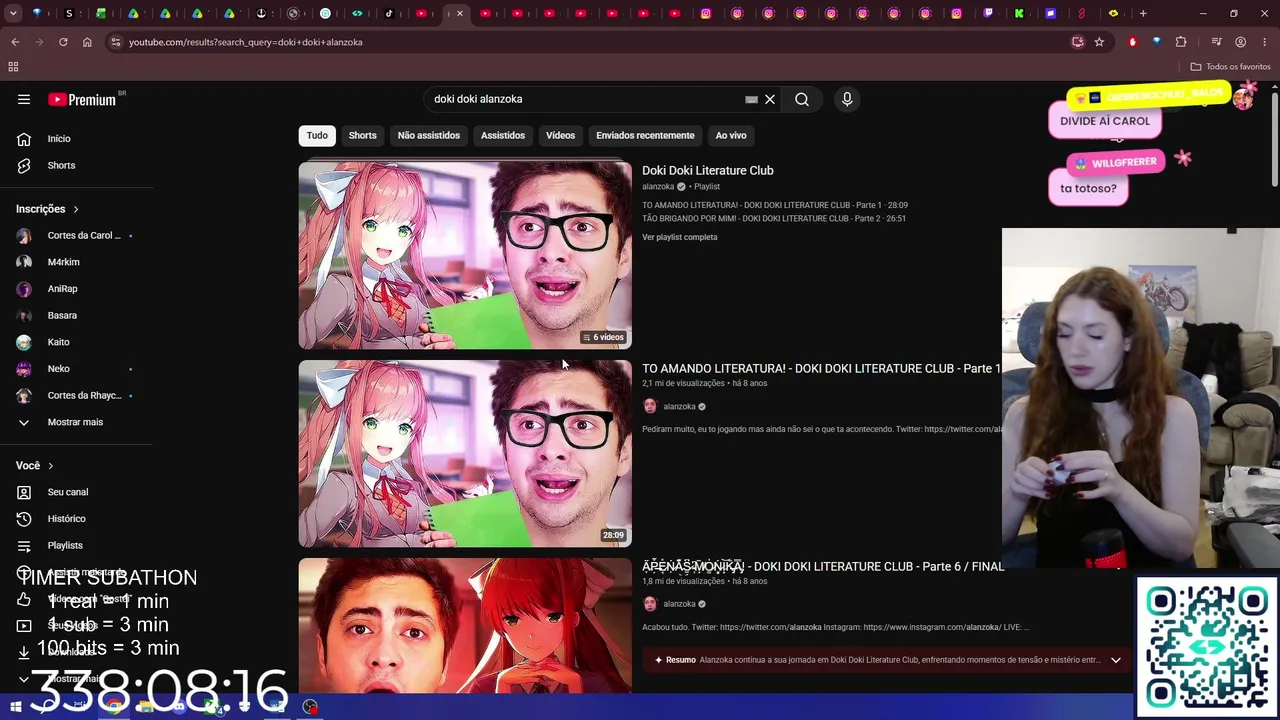Go back one page in the browser
This screenshot has height=720, width=1280.
click(15, 42)
